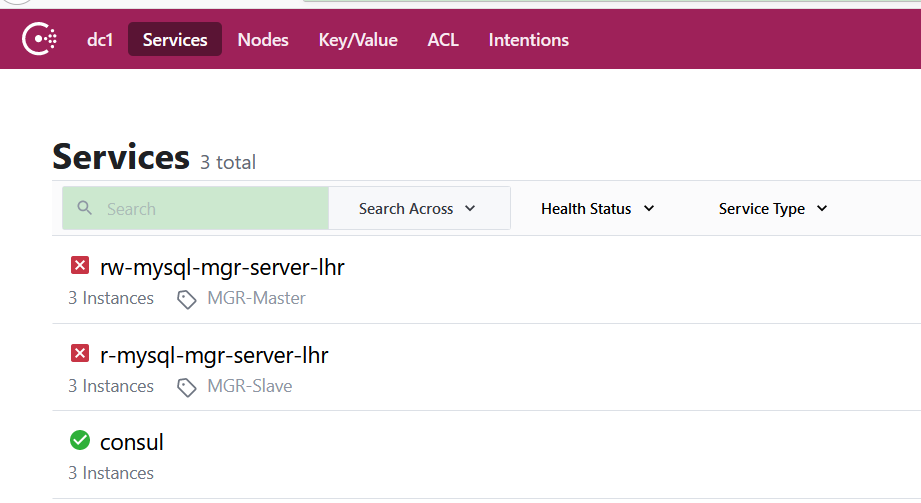Image resolution: width=921 pixels, height=503 pixels.
Task: Select the Services tab
Action: point(175,40)
